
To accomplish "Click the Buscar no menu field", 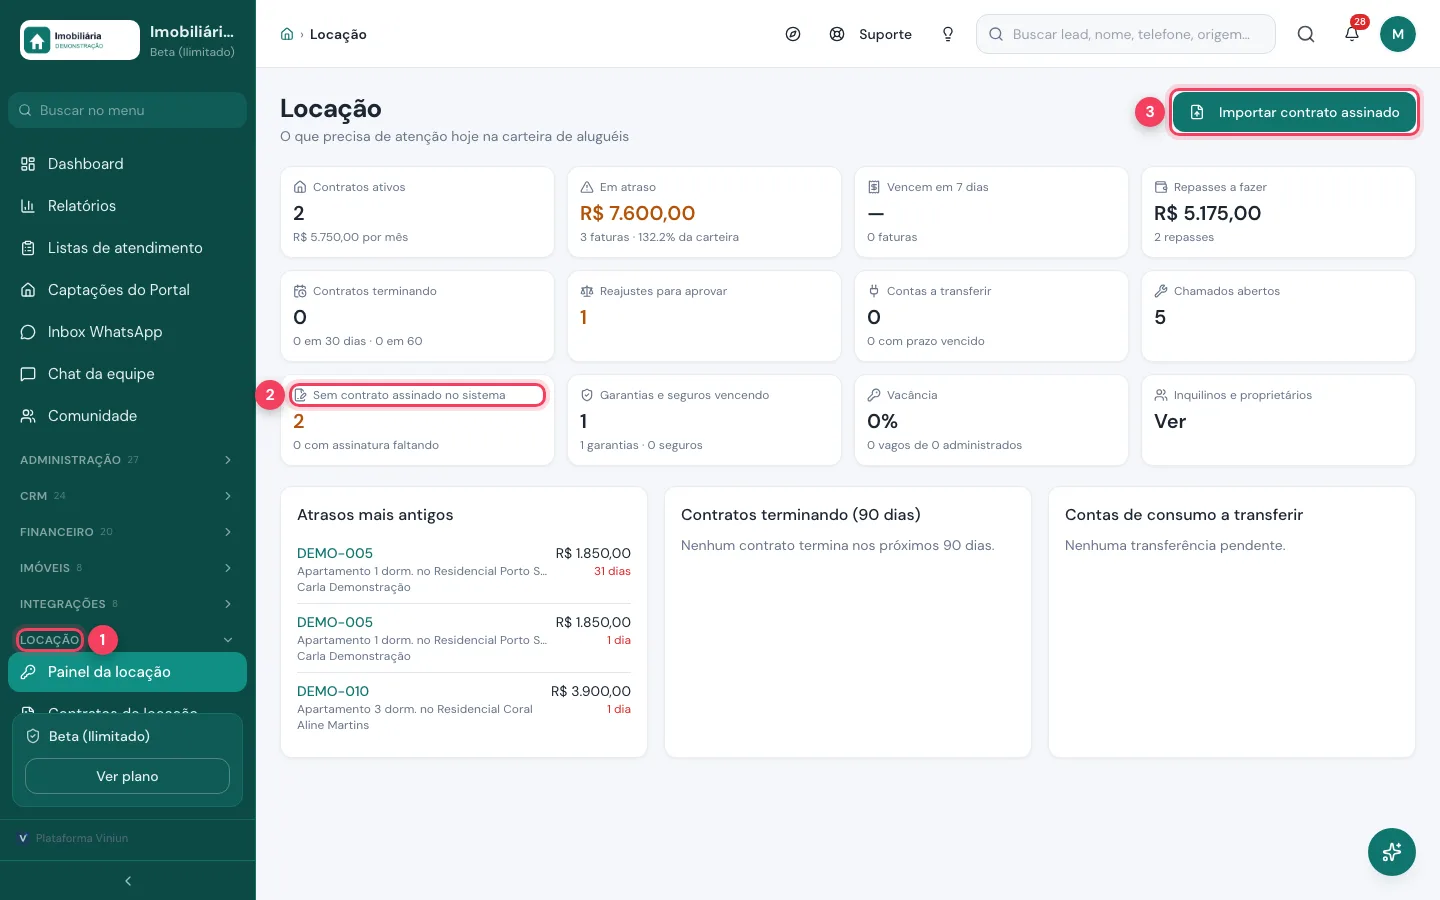I will [x=127, y=110].
